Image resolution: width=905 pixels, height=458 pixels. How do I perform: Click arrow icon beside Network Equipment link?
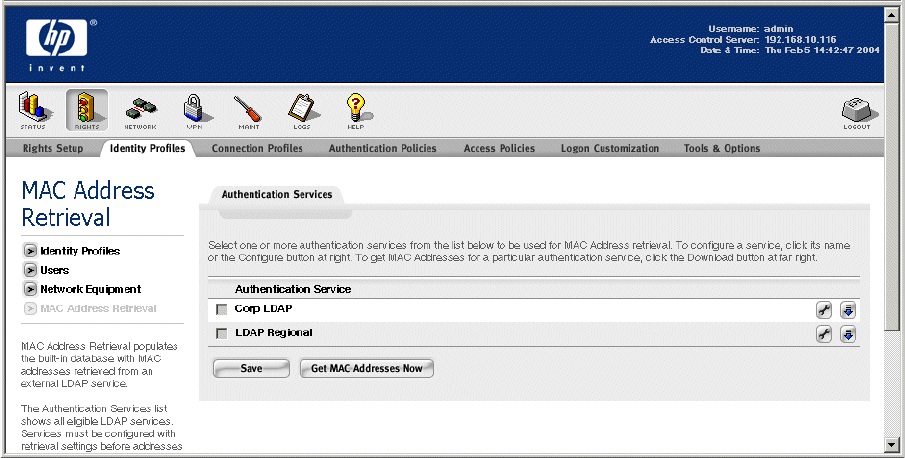30,289
